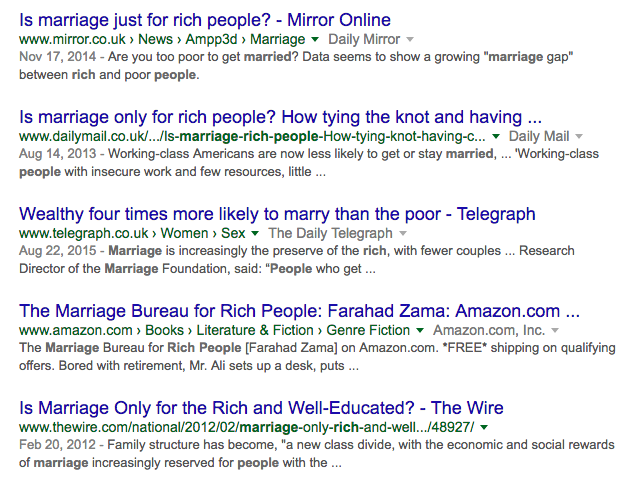The image size is (637, 486).
Task: Open Telegraph wealthy four times more likely link
Action: pos(277,214)
